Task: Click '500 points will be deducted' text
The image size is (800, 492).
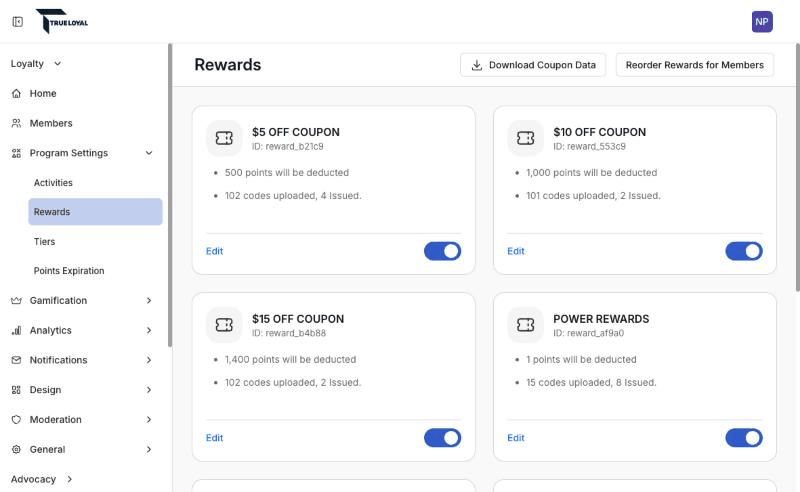Action: tap(287, 173)
